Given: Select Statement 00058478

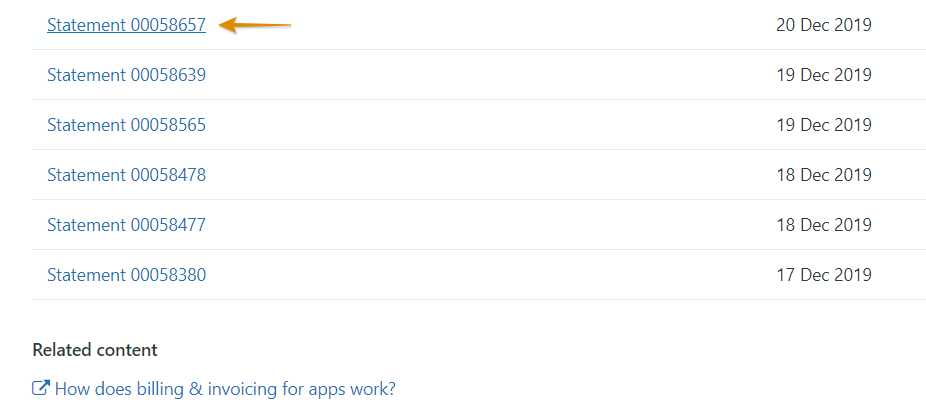Looking at the screenshot, I should point(126,175).
